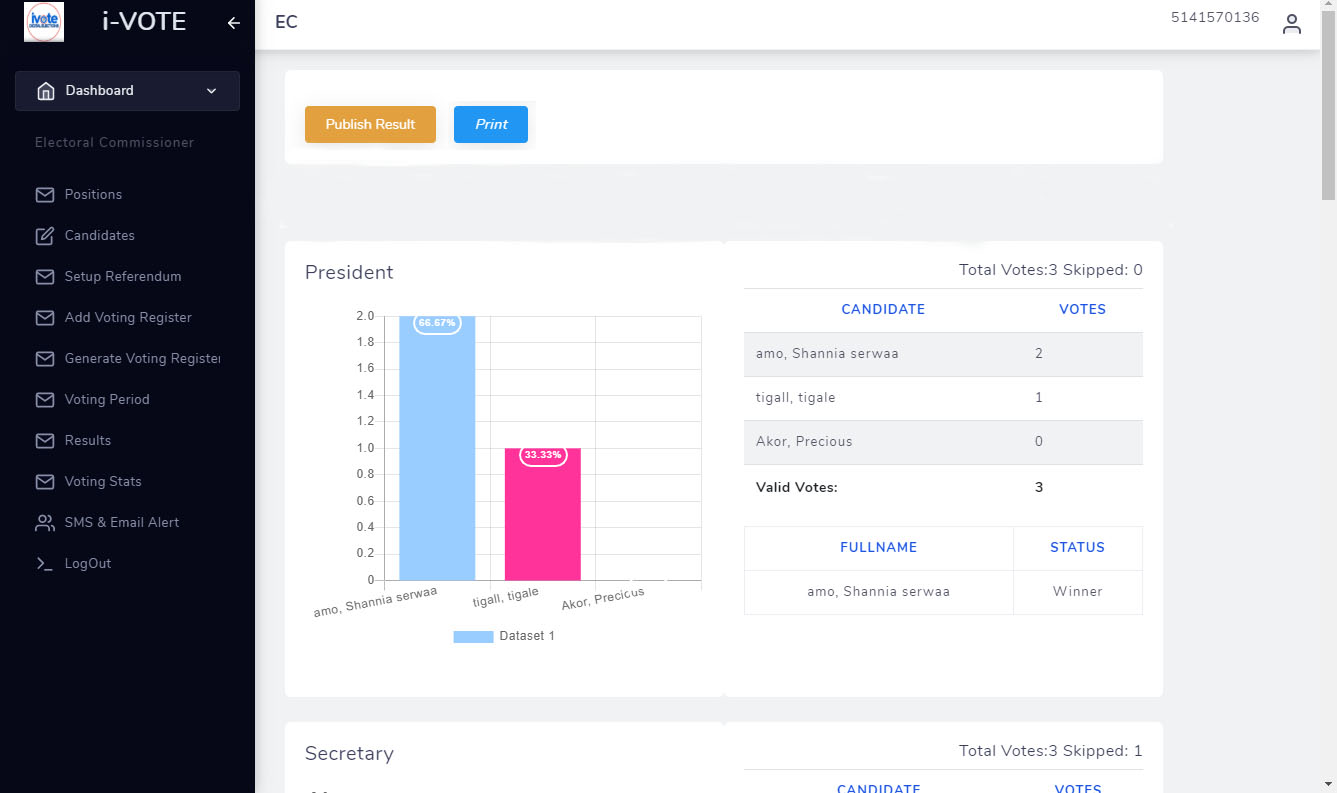Click the pink tigall, tigale bar
1337x793 pixels.
(x=543, y=515)
